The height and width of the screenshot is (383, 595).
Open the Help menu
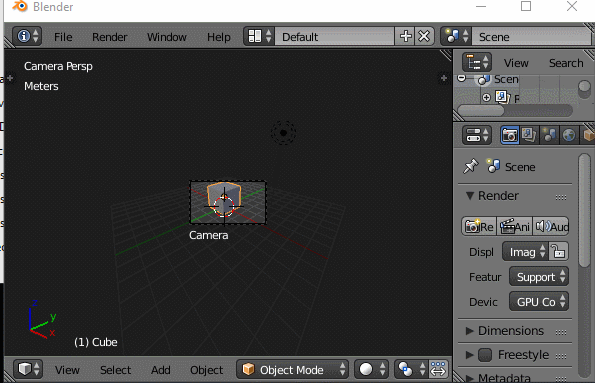(x=219, y=37)
